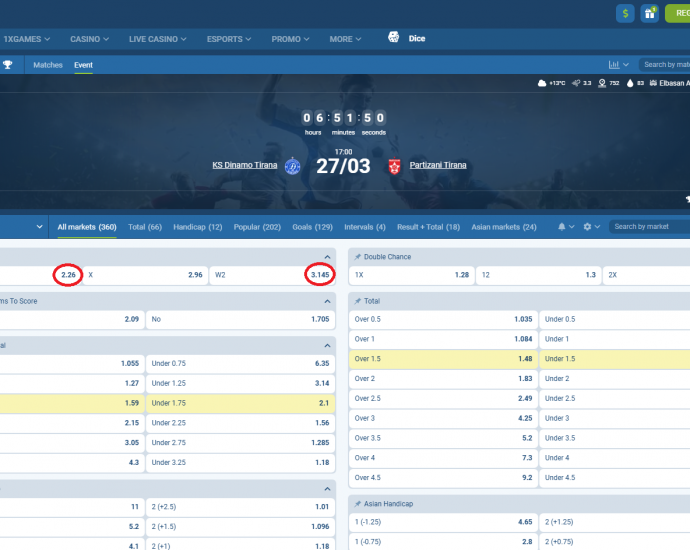Select Double Chance 1X at 1.28
The image size is (690, 550).
(412, 275)
